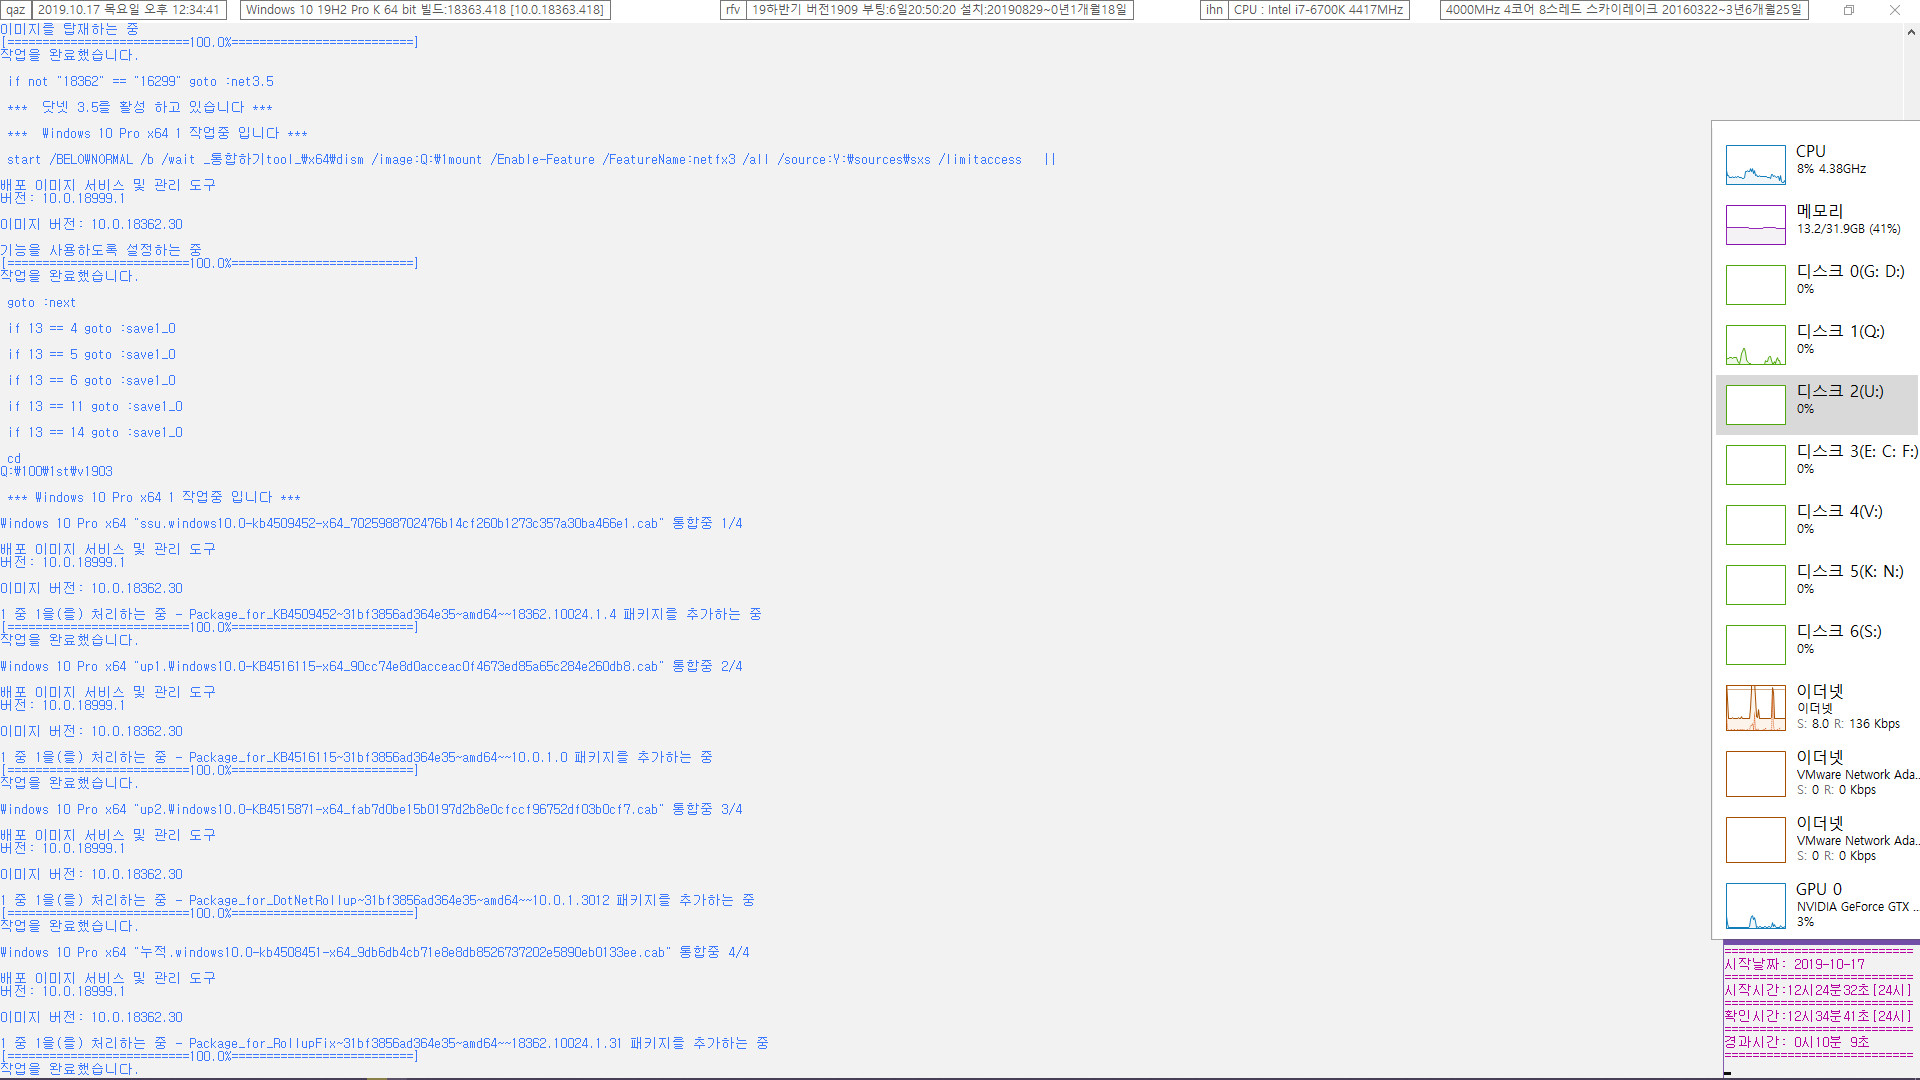Click the 'qaz' label in title bar
1920x1080 pixels.
[x=15, y=10]
